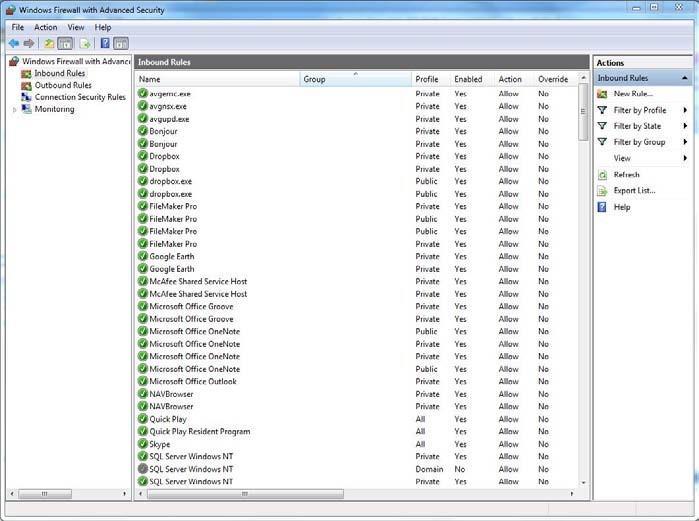Toggle the show/hide action pane icon
The height and width of the screenshot is (521, 699).
click(121, 43)
